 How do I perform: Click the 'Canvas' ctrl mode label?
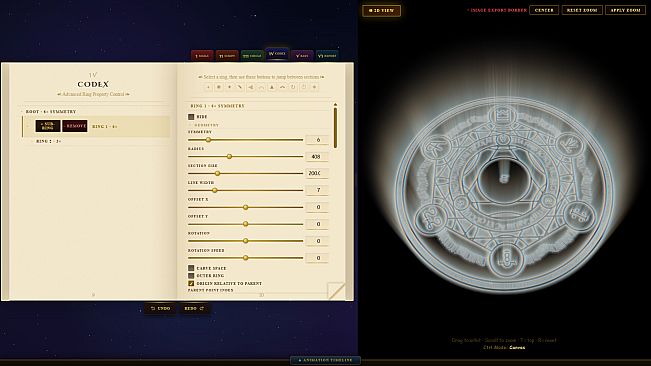pyautogui.click(x=517, y=348)
